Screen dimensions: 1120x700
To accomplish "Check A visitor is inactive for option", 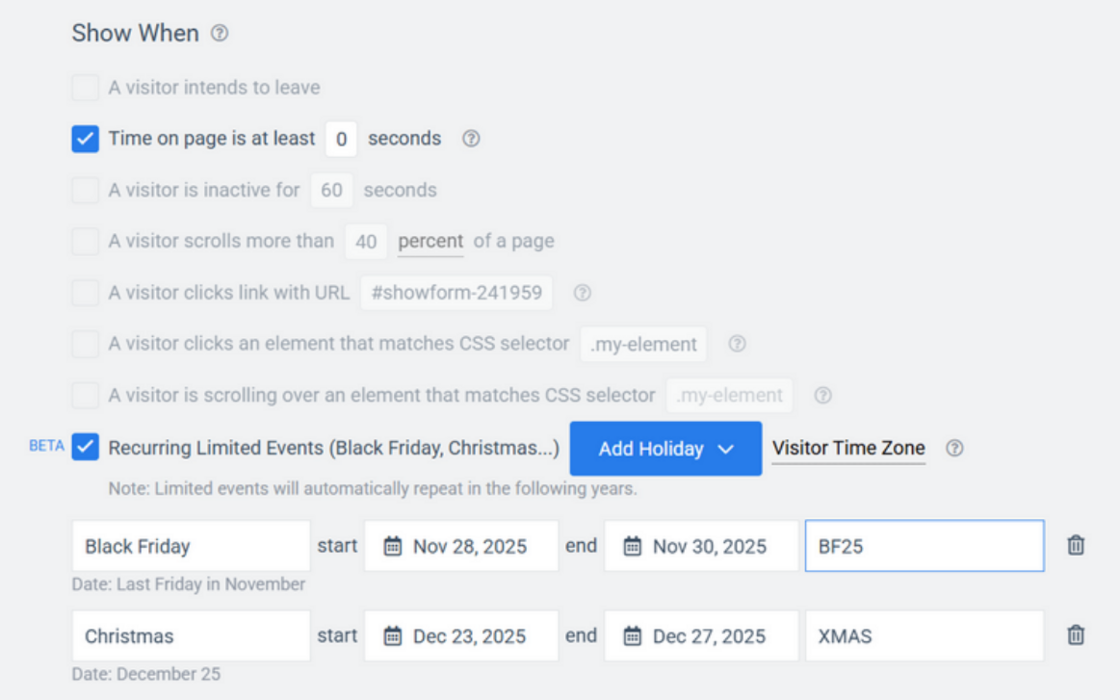I will click(85, 190).
